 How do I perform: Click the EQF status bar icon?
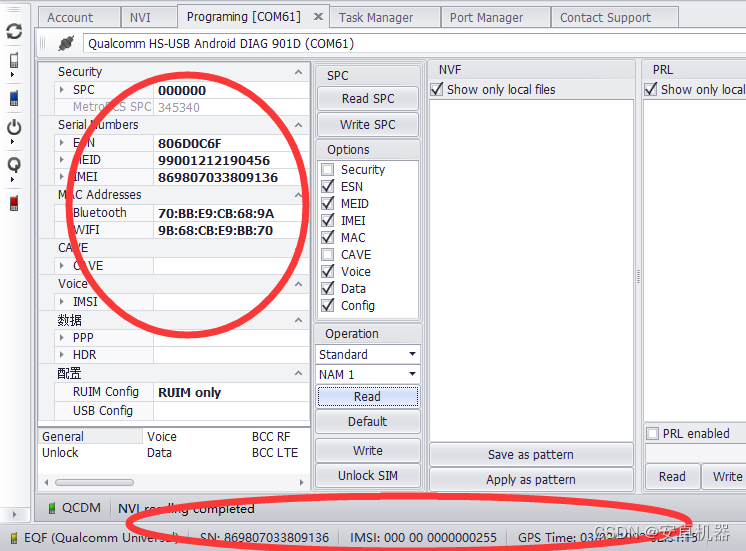(14, 538)
